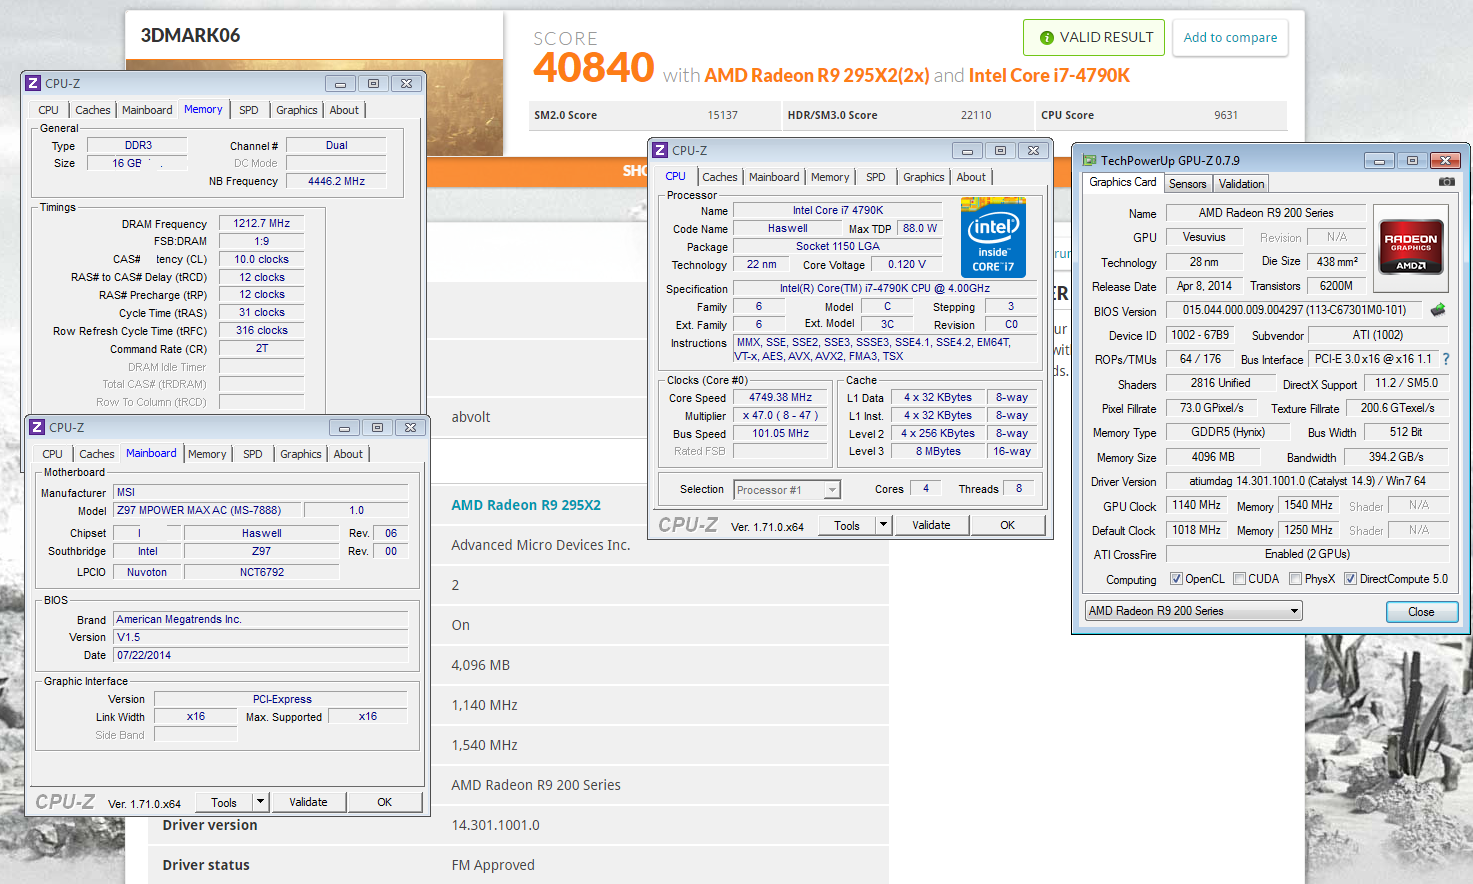1473x884 pixels.
Task: Open AMD Radeon R9 295X2 details link
Action: tap(526, 505)
